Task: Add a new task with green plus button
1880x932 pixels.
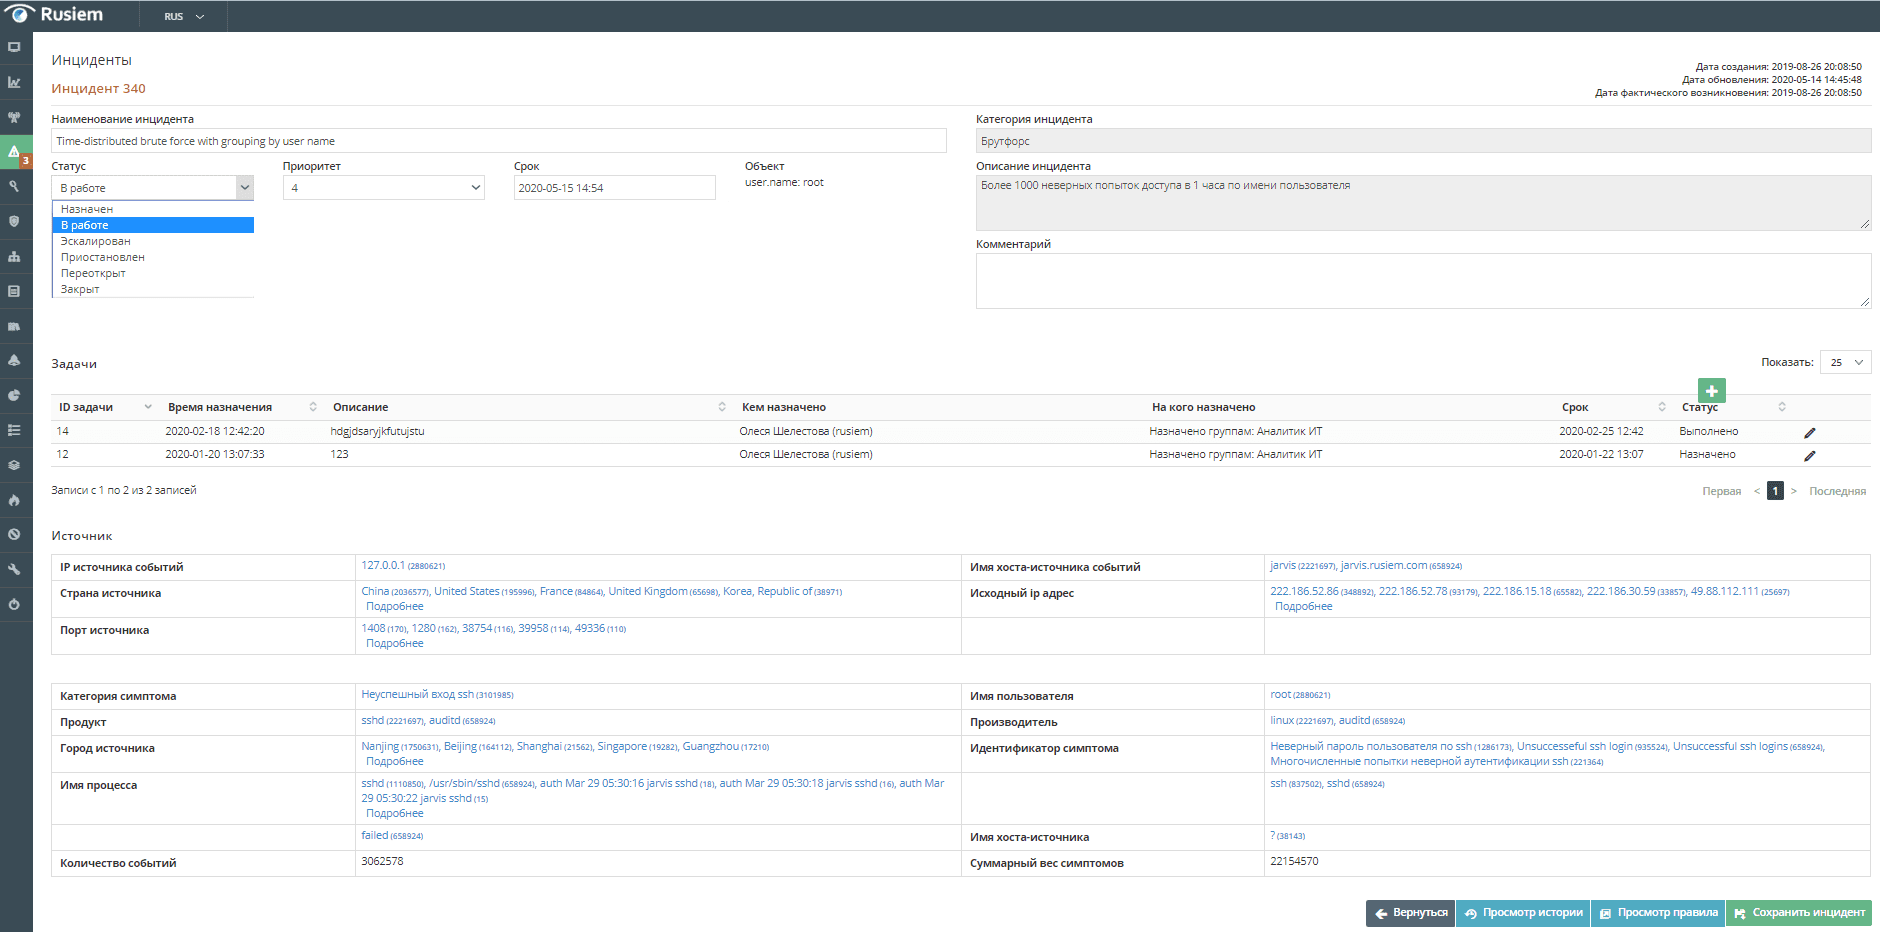Action: pos(1712,391)
